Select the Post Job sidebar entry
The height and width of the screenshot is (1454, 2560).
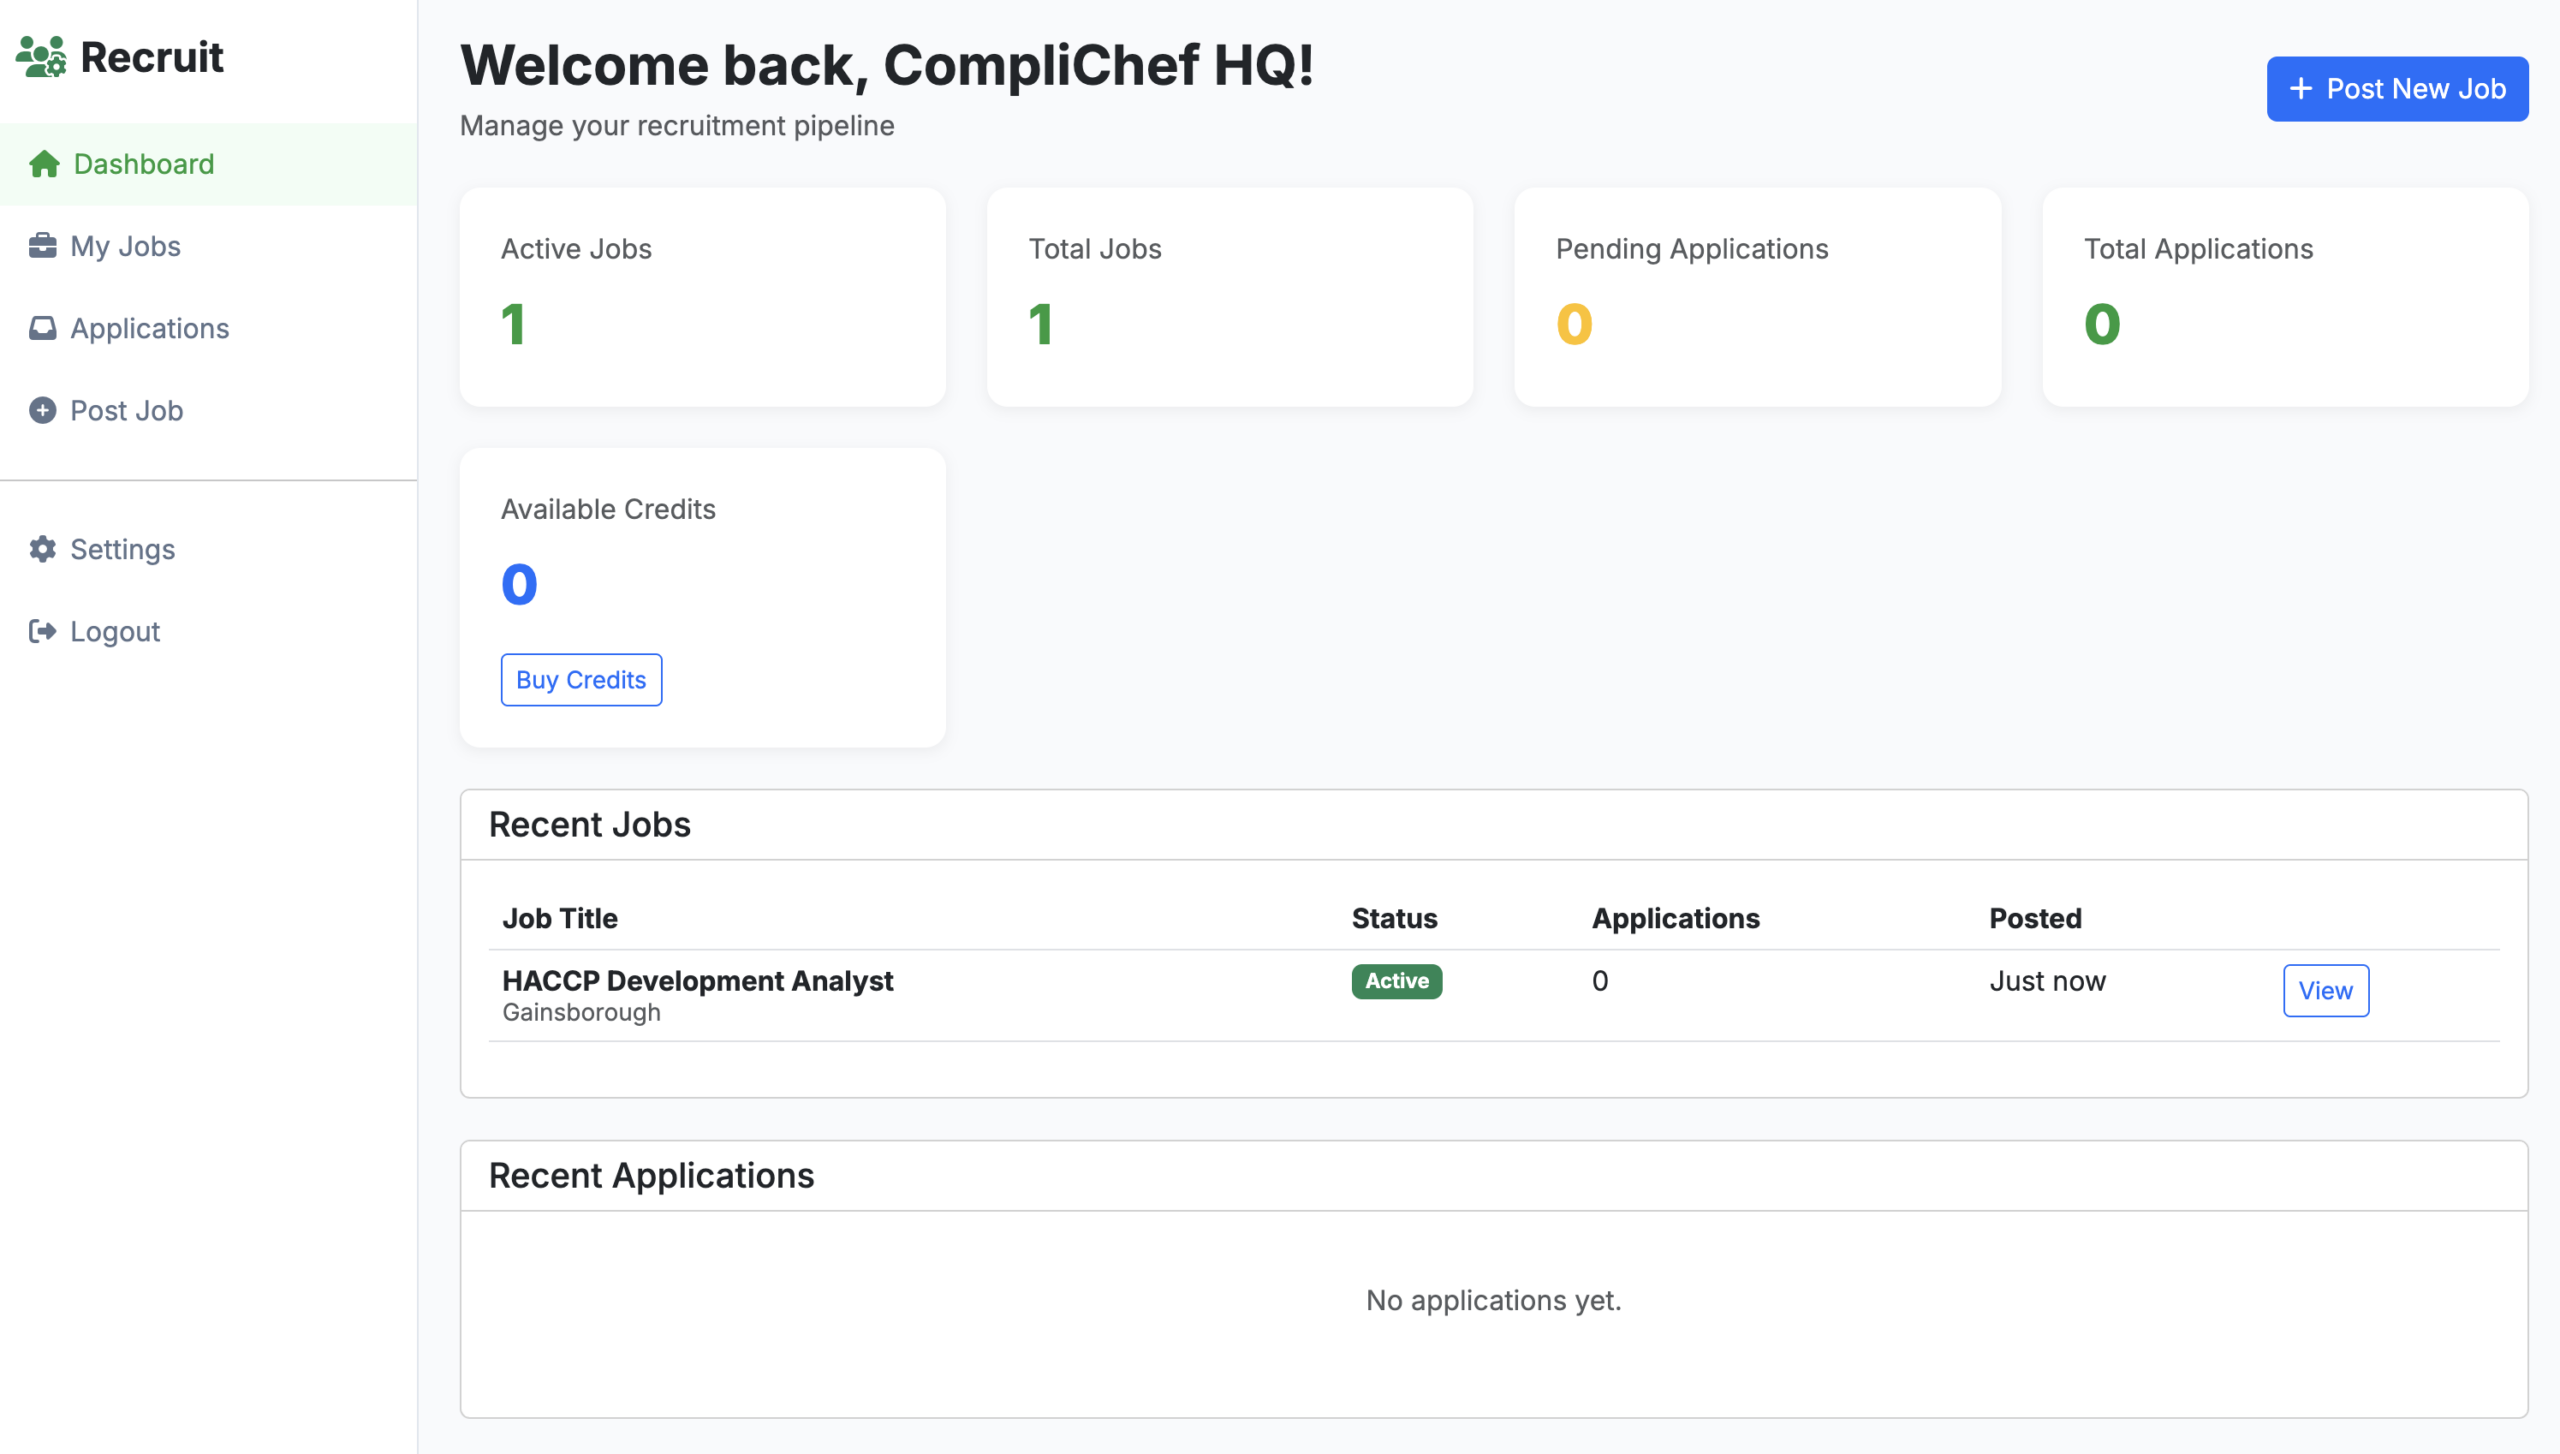(126, 410)
